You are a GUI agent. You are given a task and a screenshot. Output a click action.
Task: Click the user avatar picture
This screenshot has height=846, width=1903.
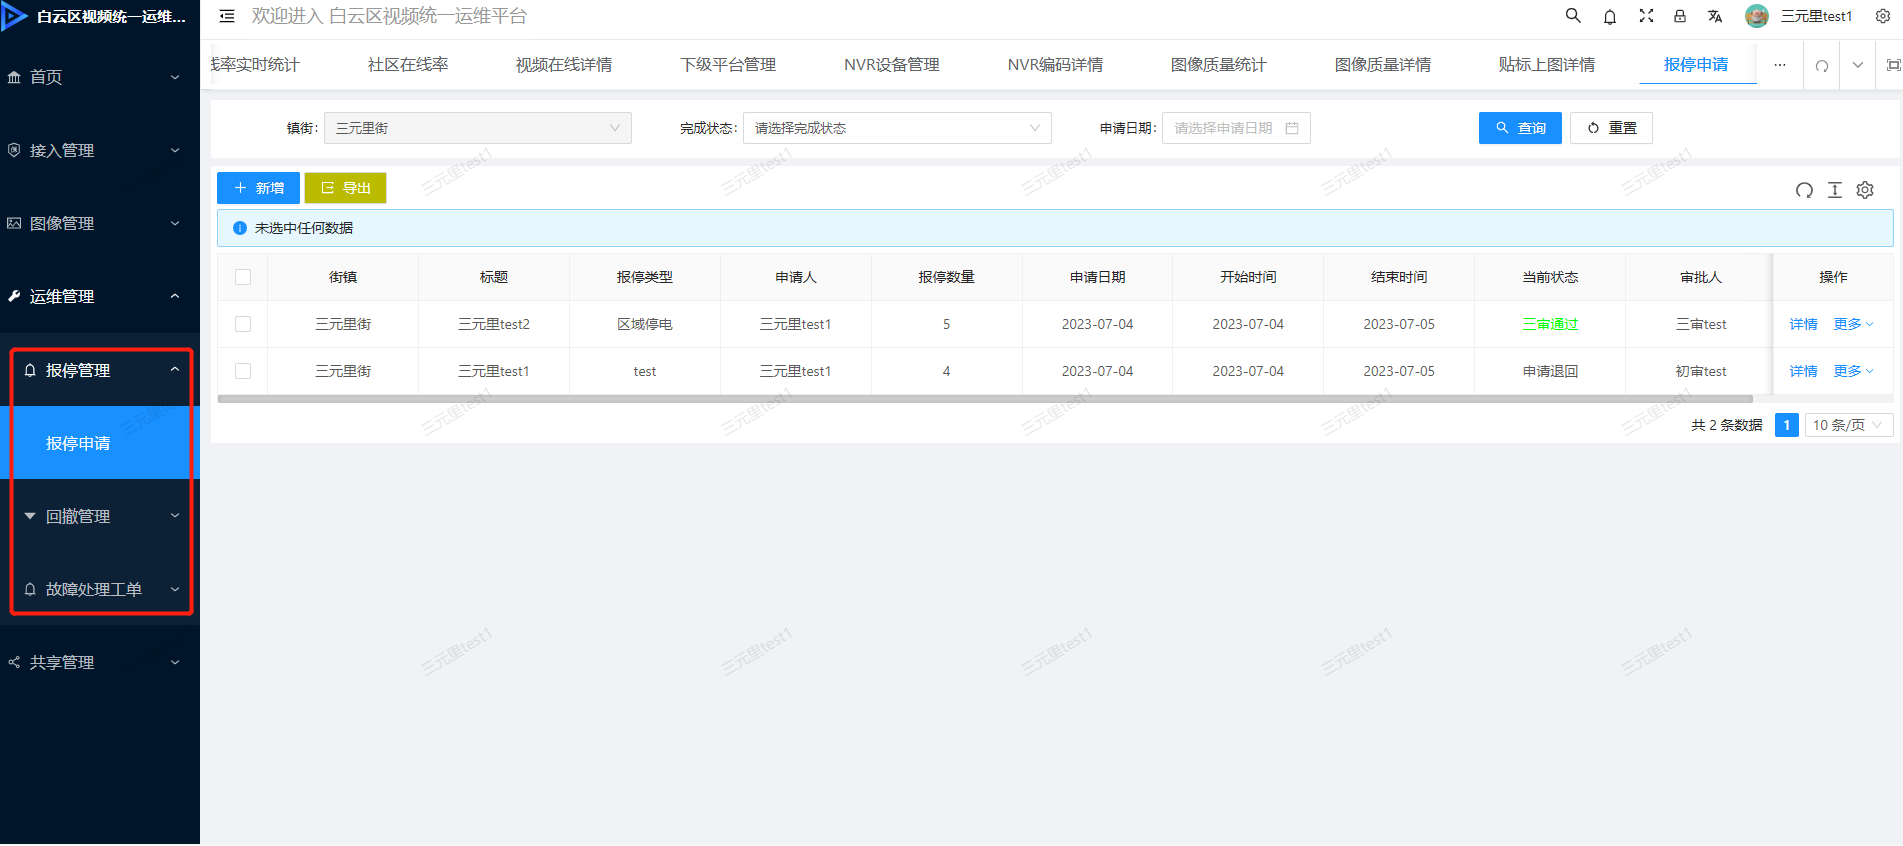1757,16
